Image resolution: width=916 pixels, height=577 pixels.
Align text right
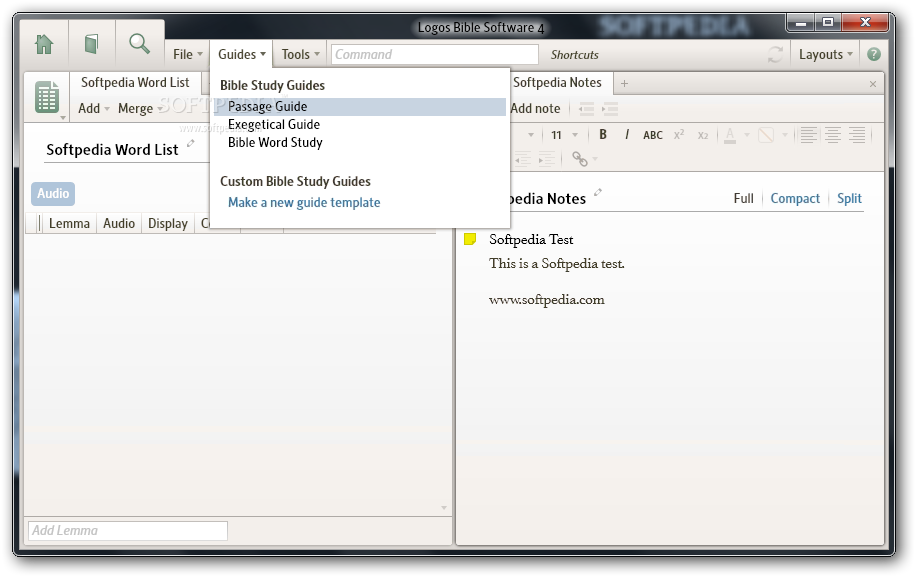click(857, 135)
